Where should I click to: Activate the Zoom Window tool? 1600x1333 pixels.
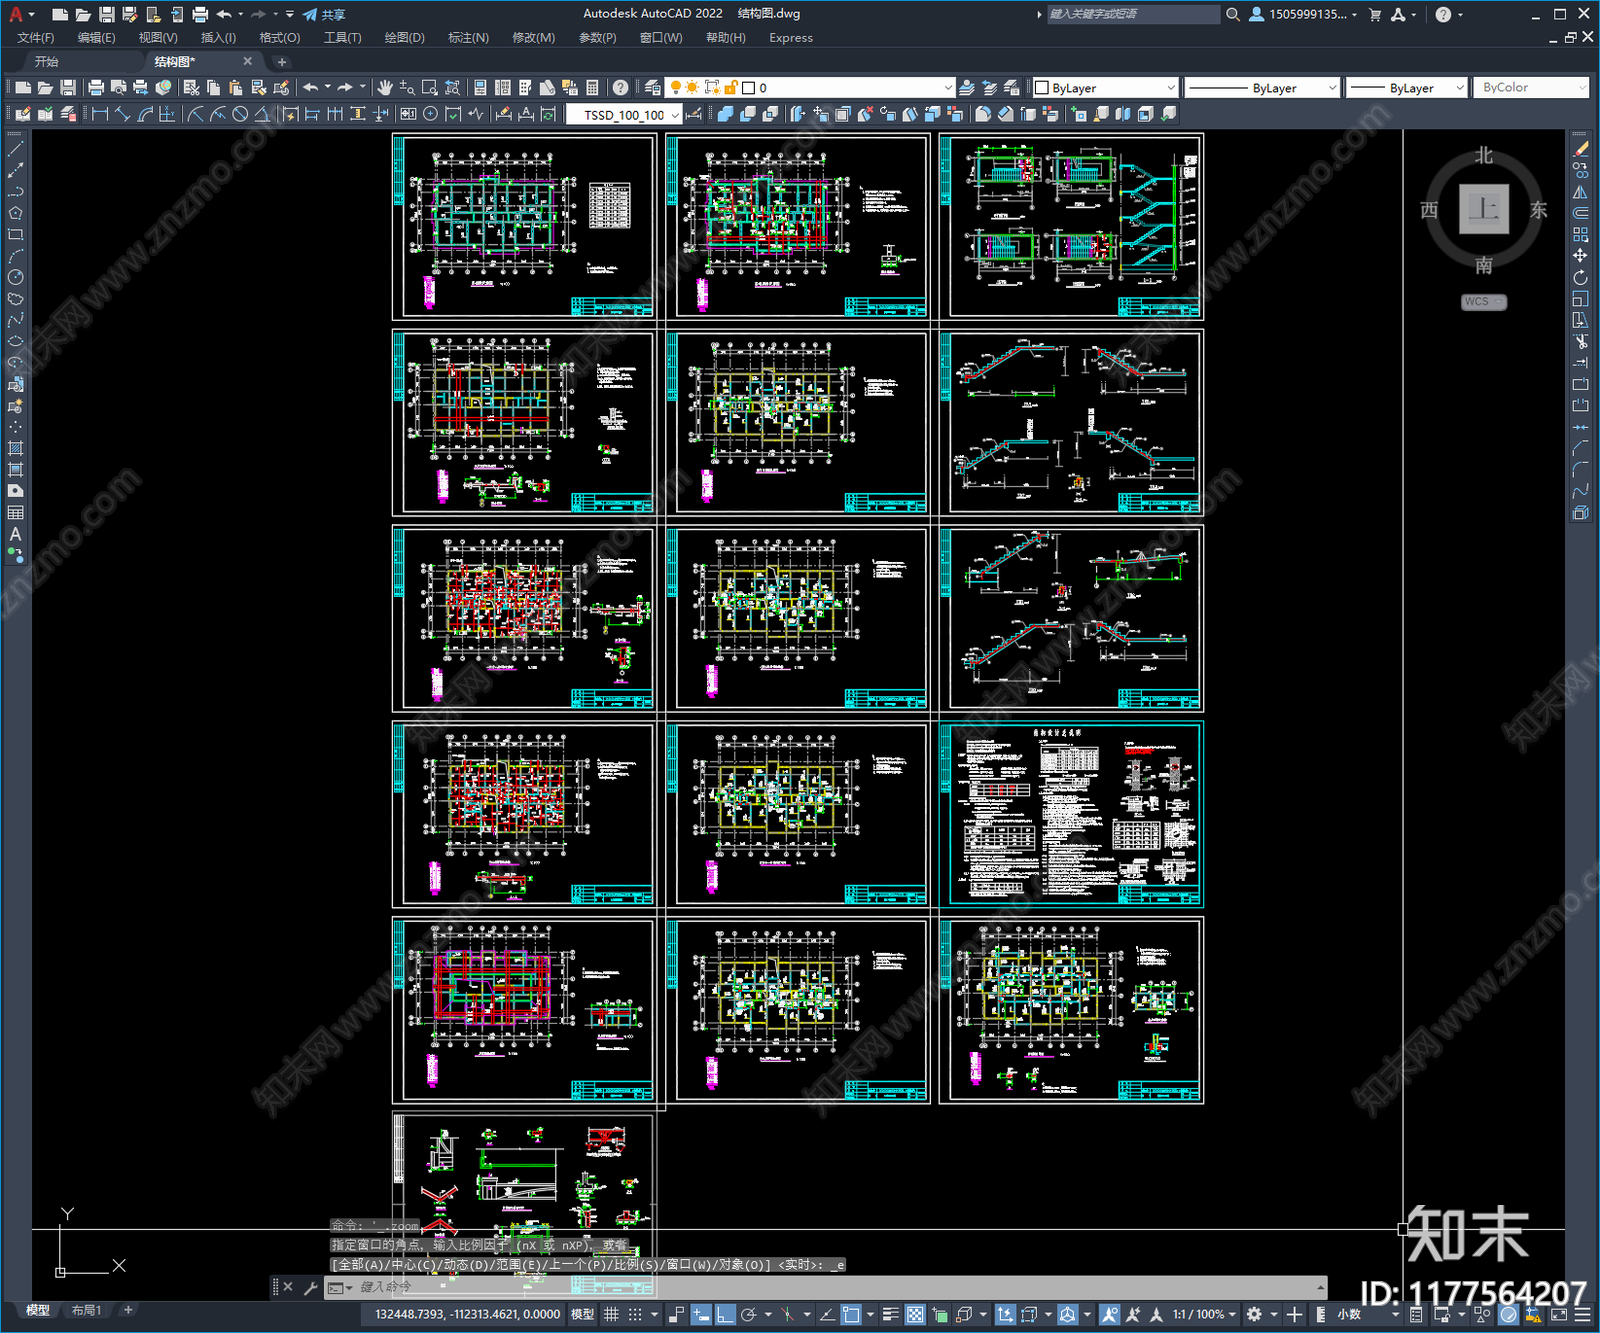(430, 88)
